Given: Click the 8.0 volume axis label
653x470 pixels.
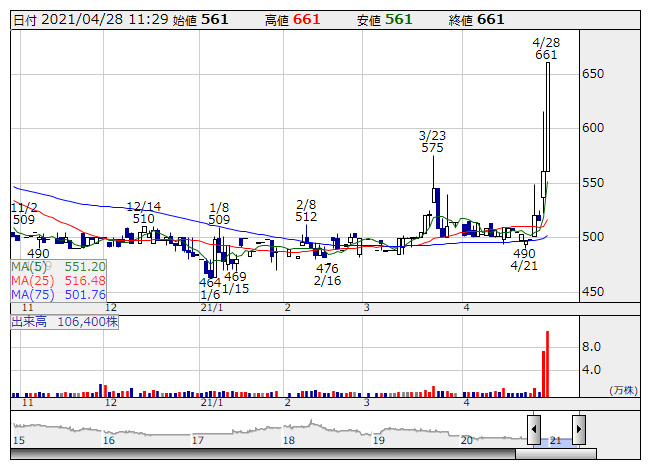Looking at the screenshot, I should (x=591, y=347).
